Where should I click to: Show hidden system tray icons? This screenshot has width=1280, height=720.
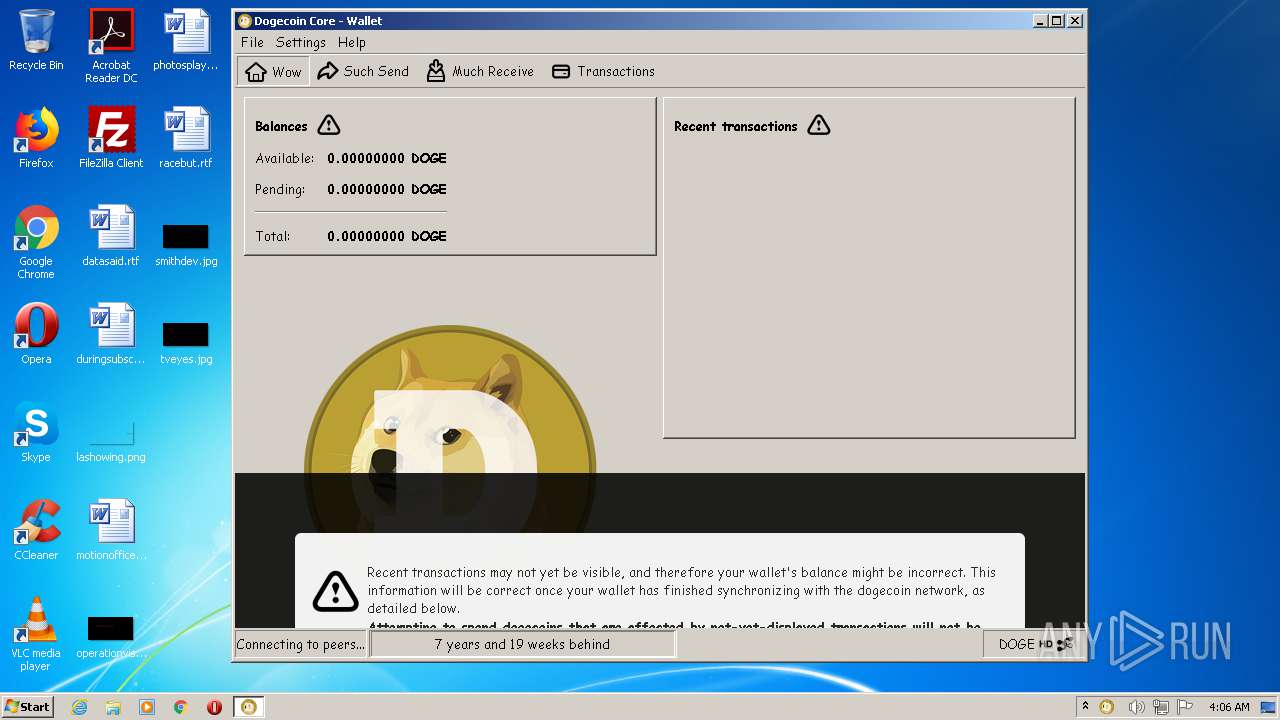1085,707
